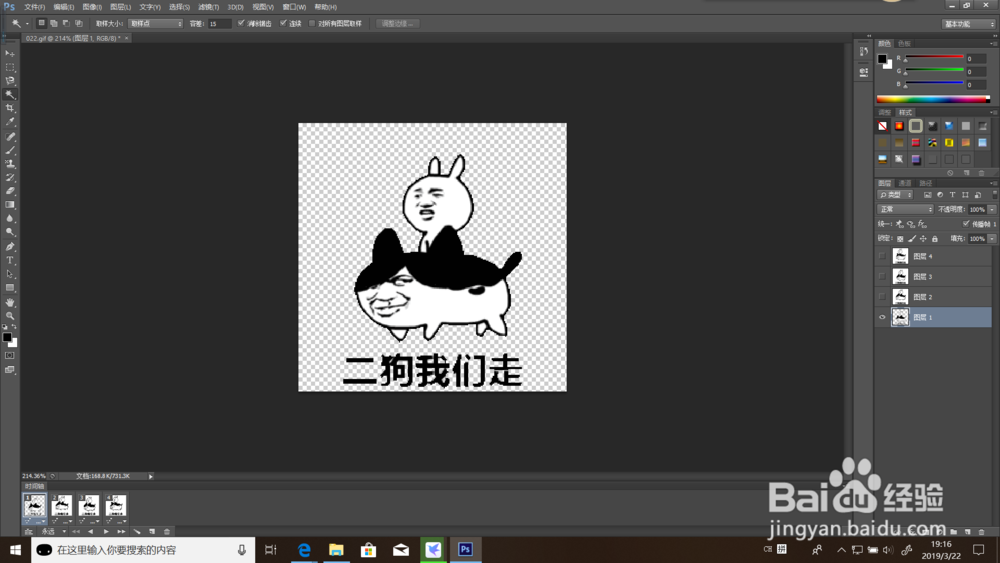Image resolution: width=1000 pixels, height=563 pixels.
Task: Click the lock transparent pixels icon
Action: pos(900,238)
